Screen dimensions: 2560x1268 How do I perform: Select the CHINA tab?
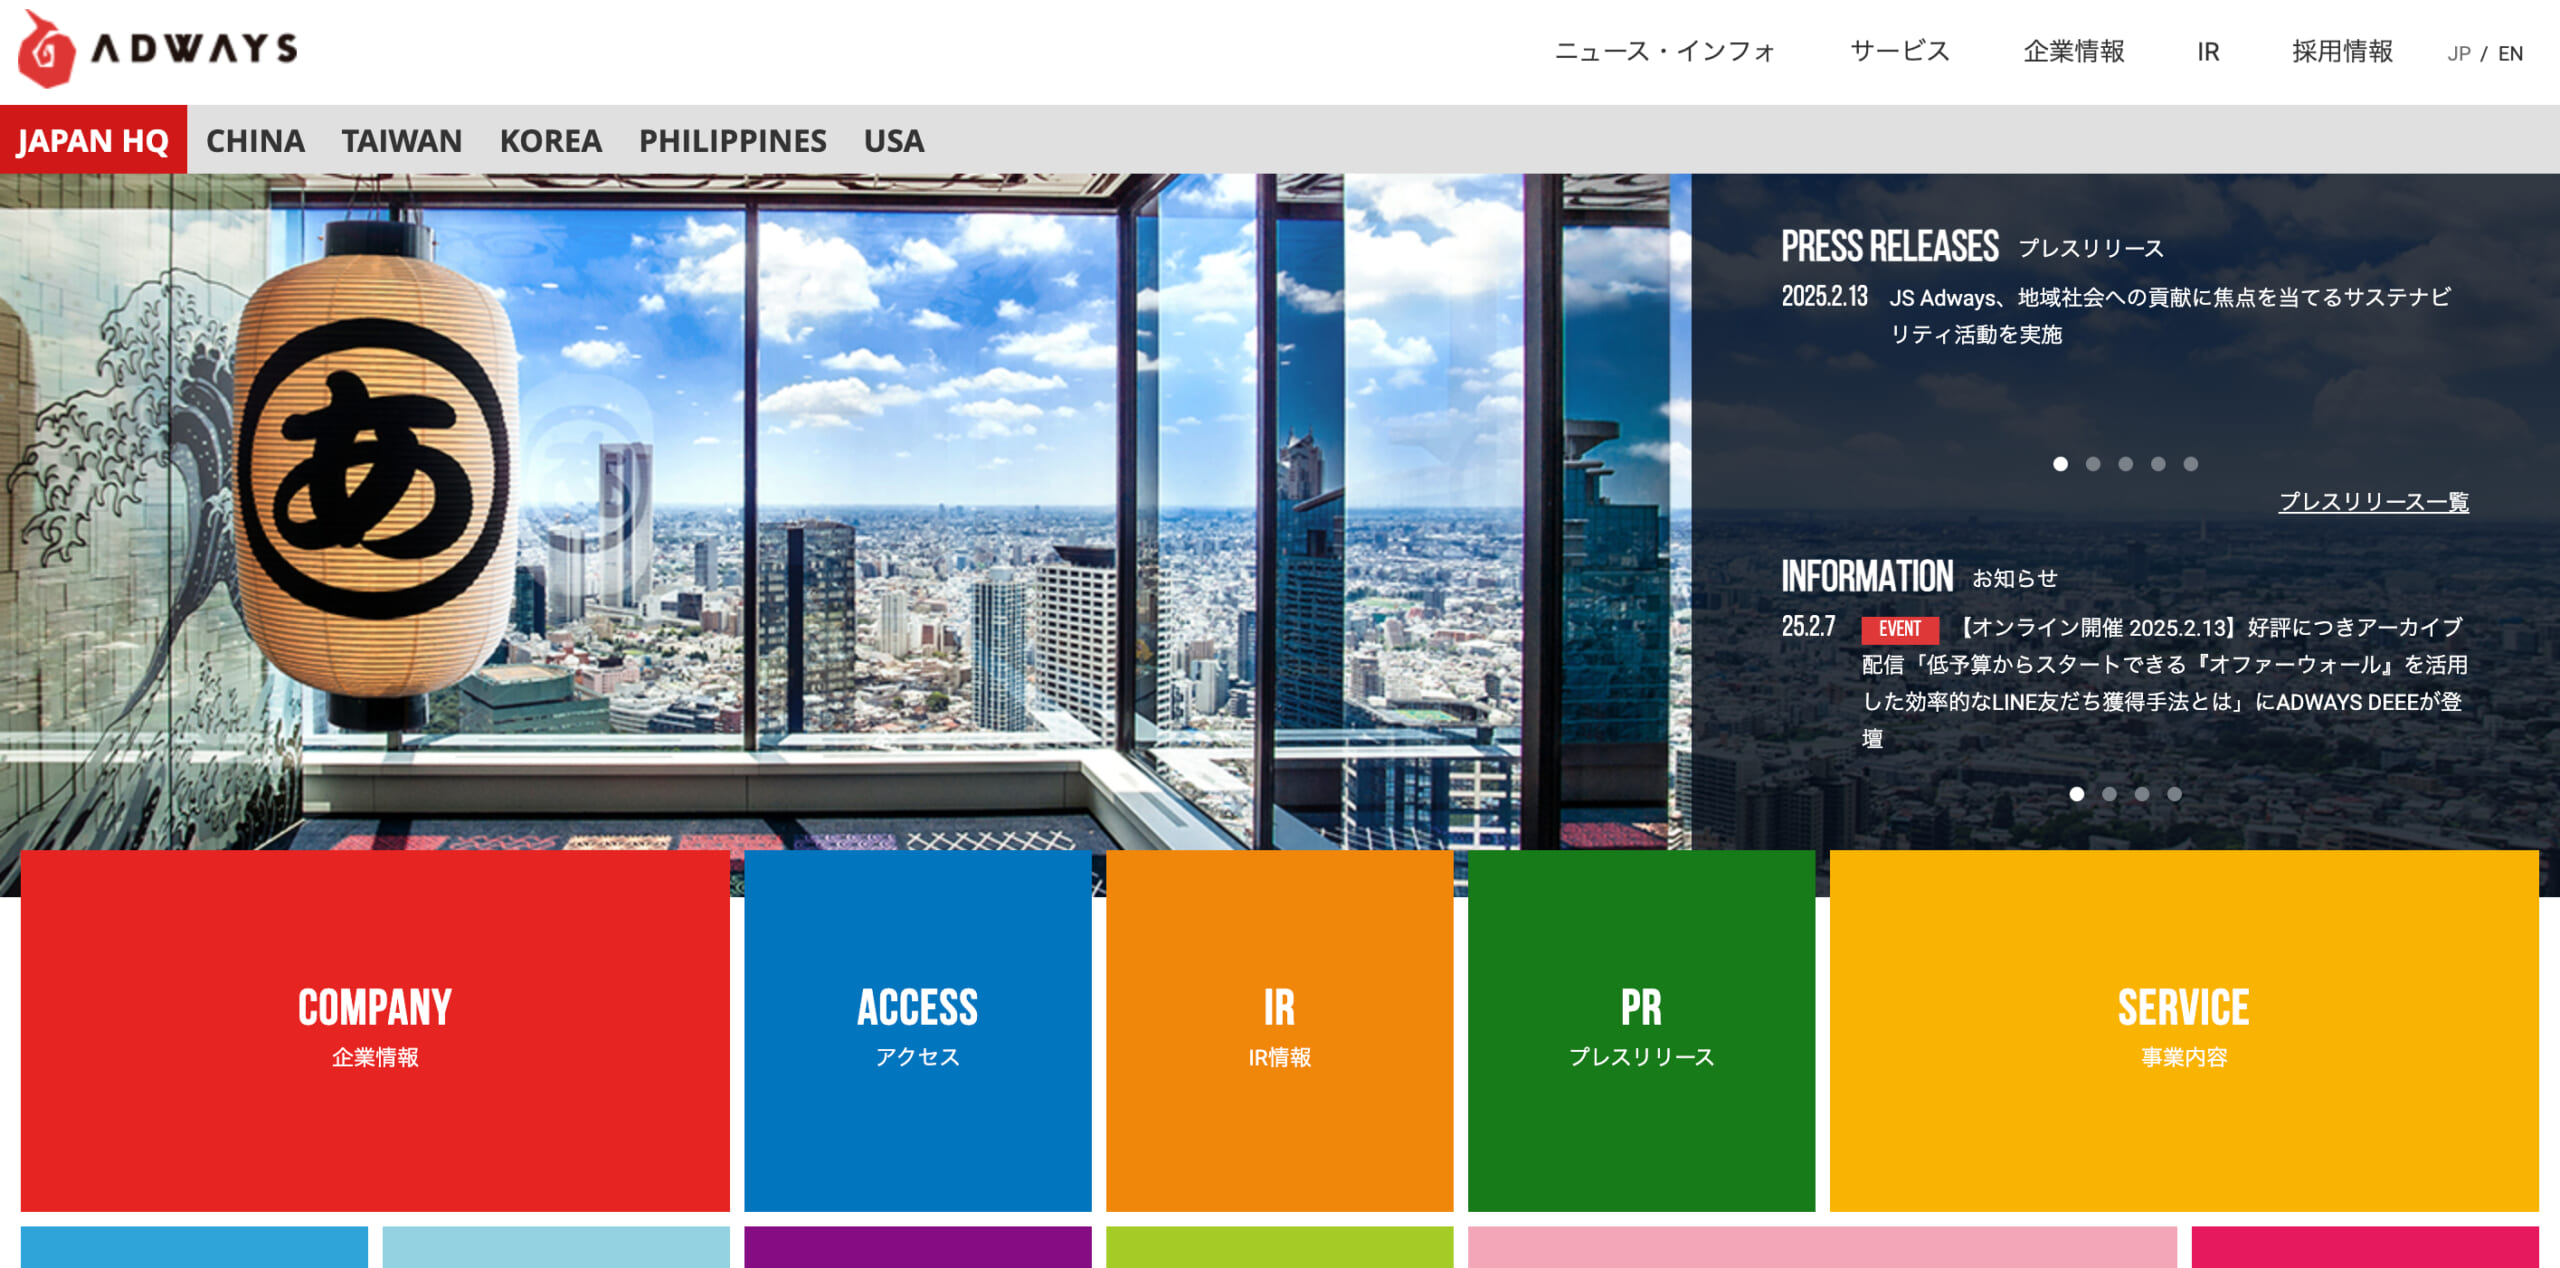pyautogui.click(x=255, y=140)
